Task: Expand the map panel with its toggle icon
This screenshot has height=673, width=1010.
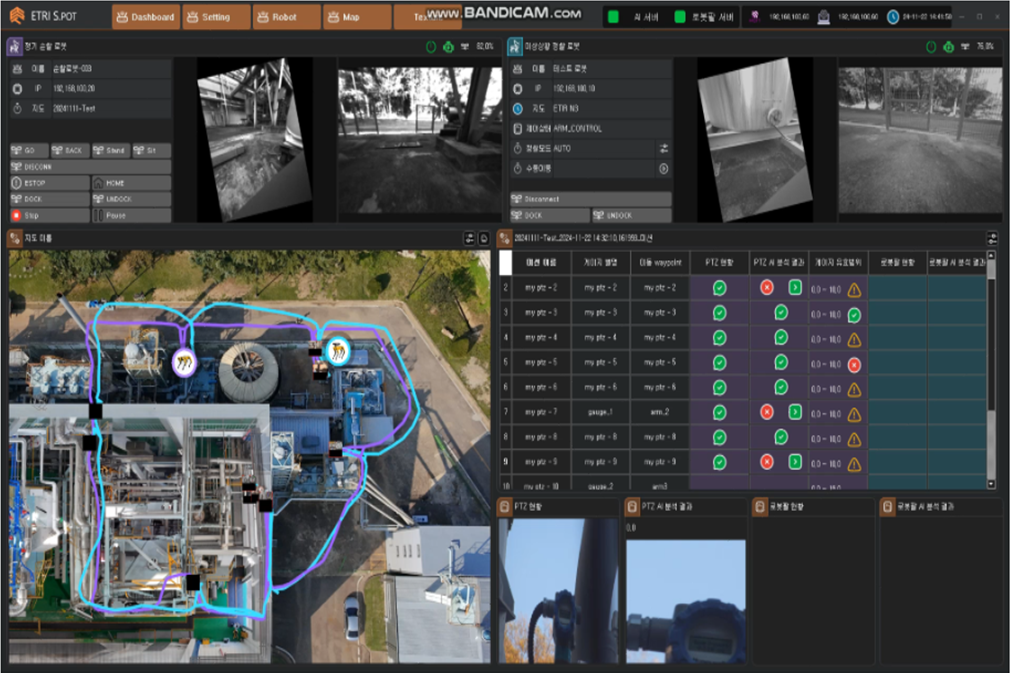Action: [470, 239]
